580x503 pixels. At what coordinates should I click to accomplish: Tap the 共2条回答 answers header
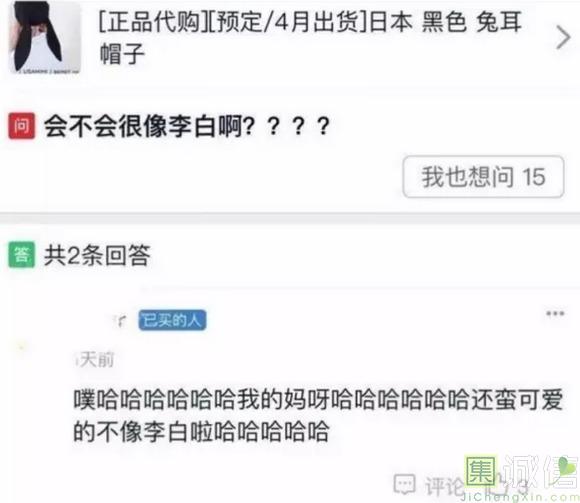click(97, 255)
